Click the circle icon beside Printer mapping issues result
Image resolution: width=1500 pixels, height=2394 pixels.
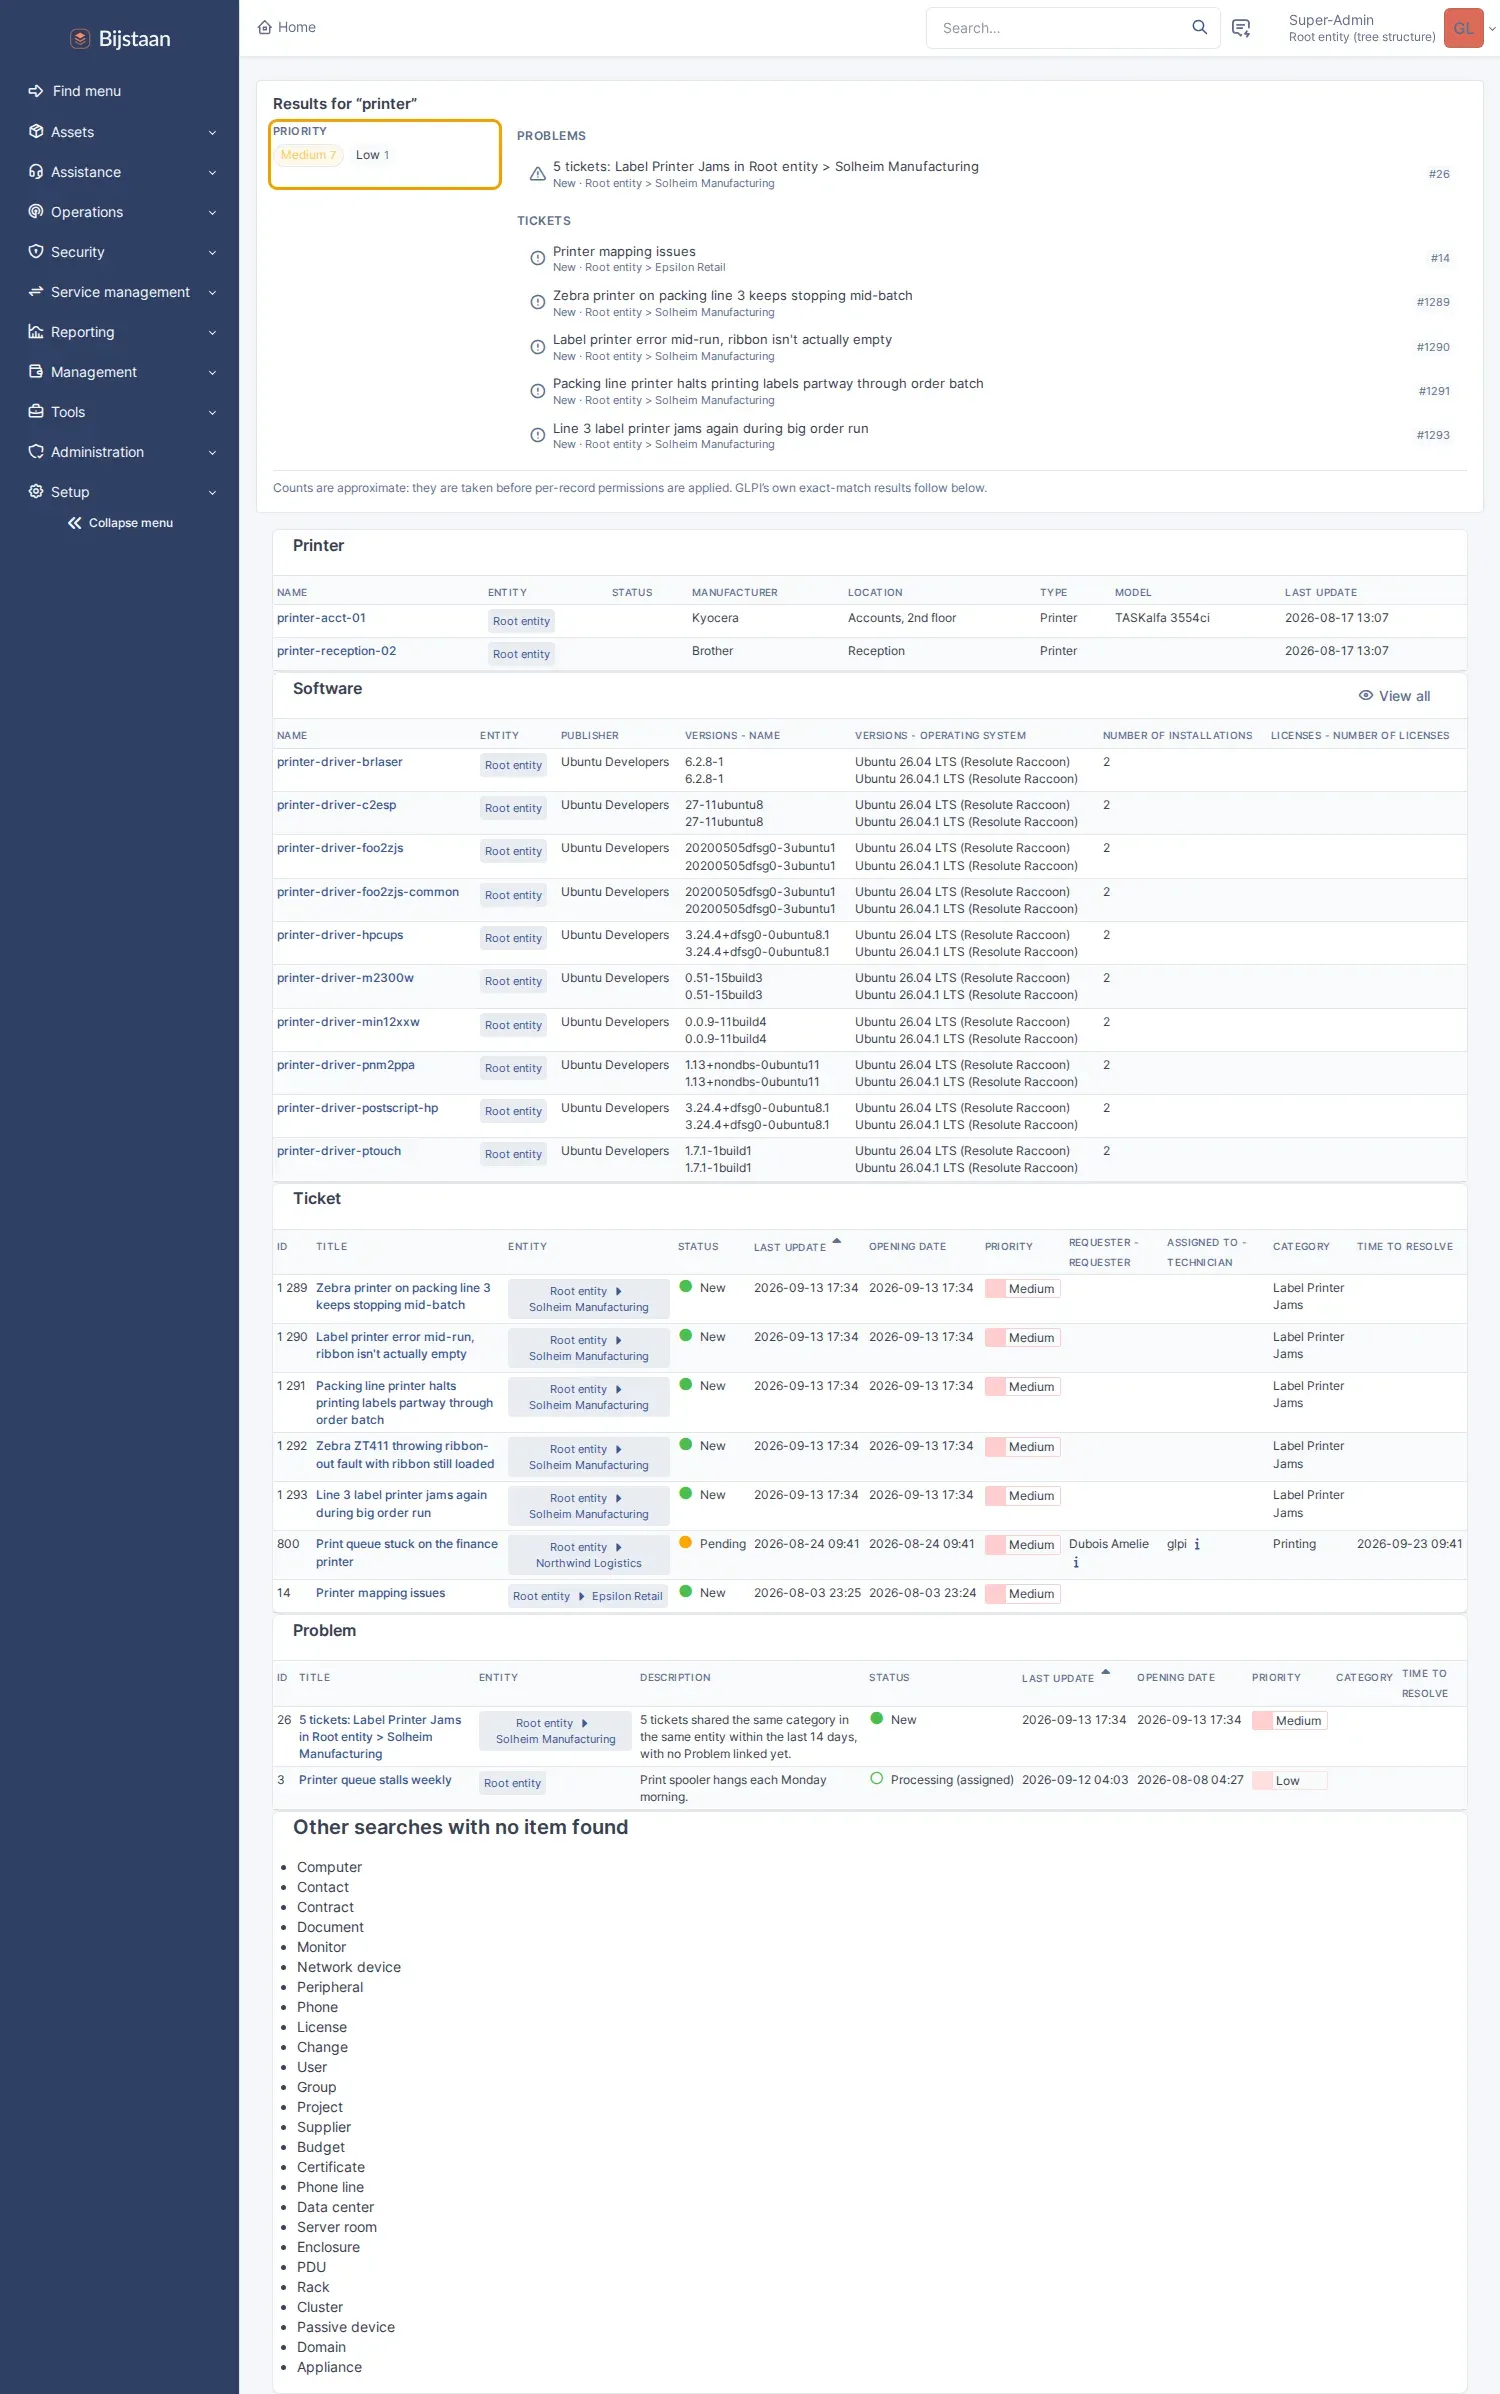[537, 258]
